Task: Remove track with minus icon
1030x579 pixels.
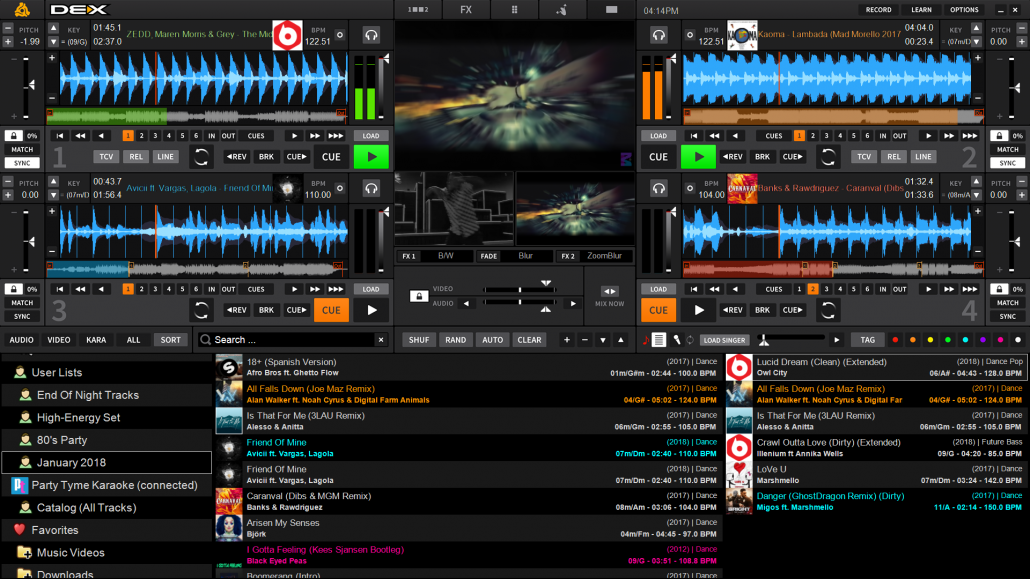Action: pos(585,340)
